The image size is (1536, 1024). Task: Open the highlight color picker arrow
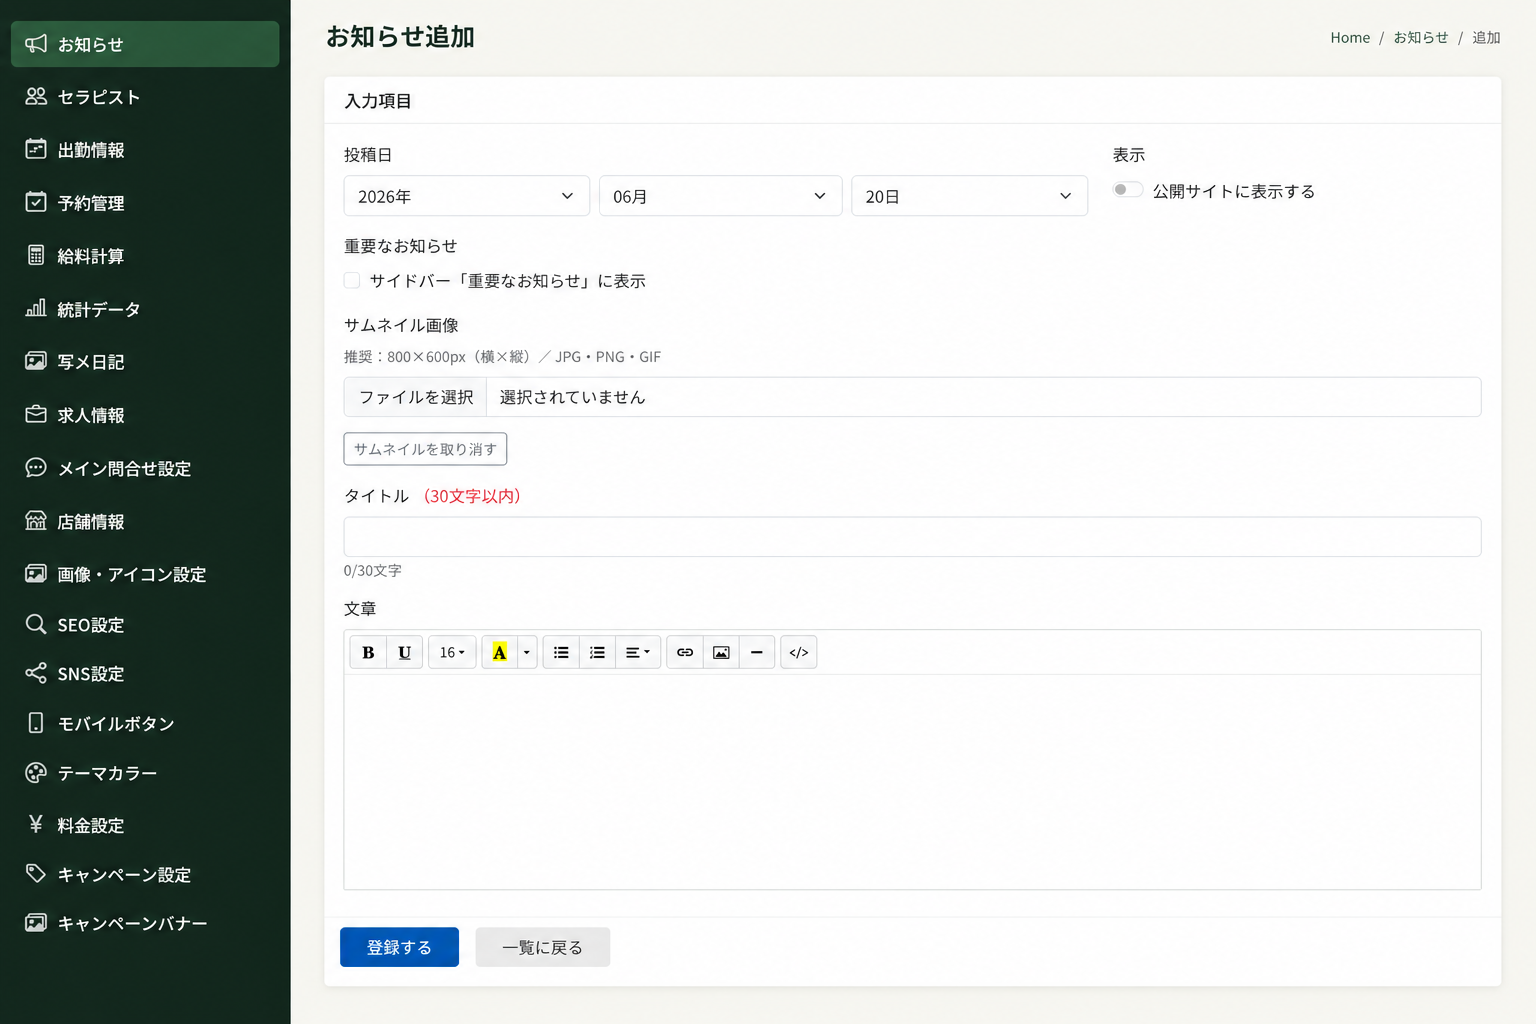(x=527, y=652)
